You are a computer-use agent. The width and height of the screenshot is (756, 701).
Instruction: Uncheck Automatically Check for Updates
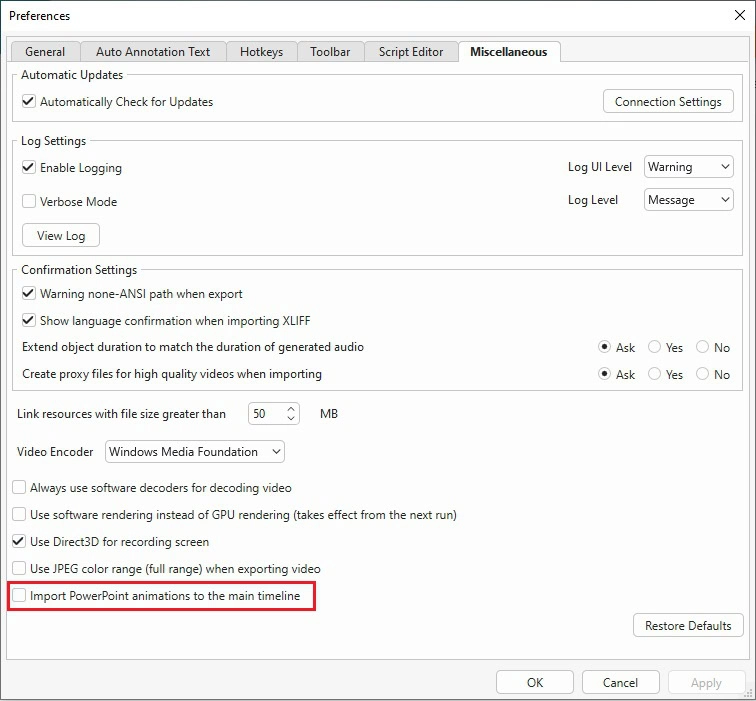coord(29,102)
